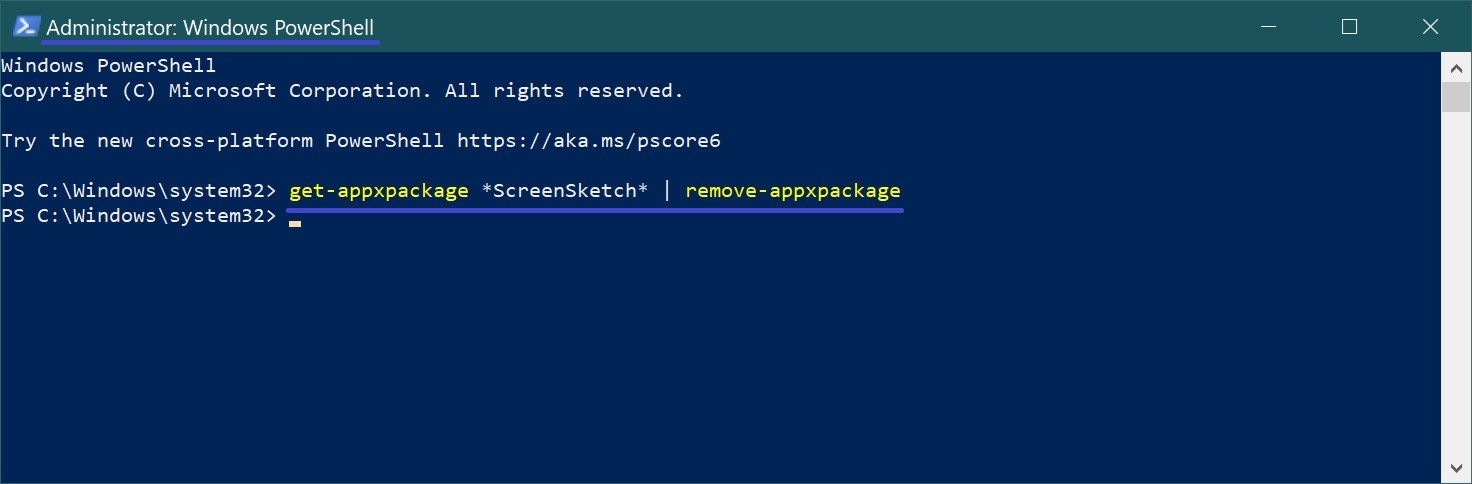
Task: Click the https://aka.ms/pscore6 URL
Action: tap(588, 141)
